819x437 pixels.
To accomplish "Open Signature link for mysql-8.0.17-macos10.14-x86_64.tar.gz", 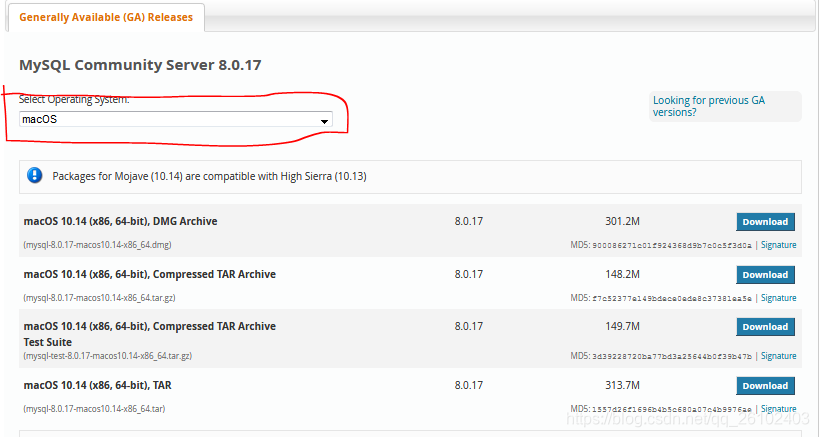I will pyautogui.click(x=778, y=298).
